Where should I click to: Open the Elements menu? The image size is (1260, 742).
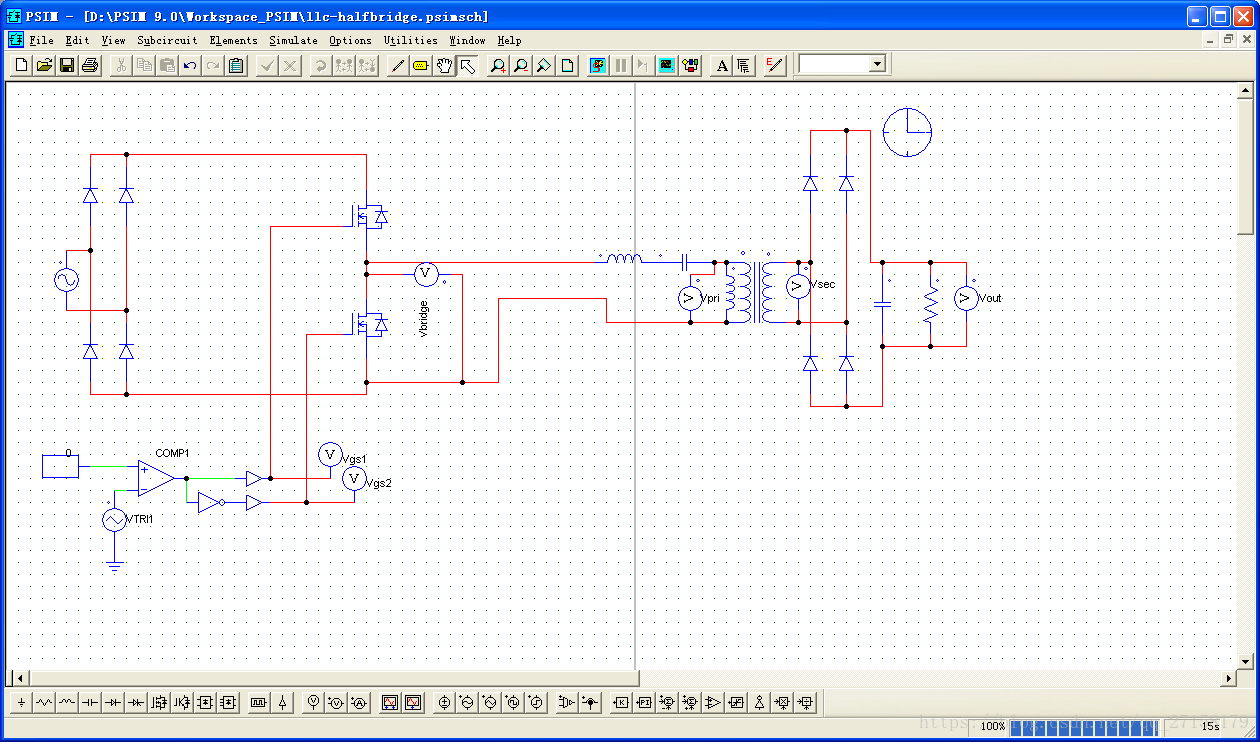[x=233, y=40]
